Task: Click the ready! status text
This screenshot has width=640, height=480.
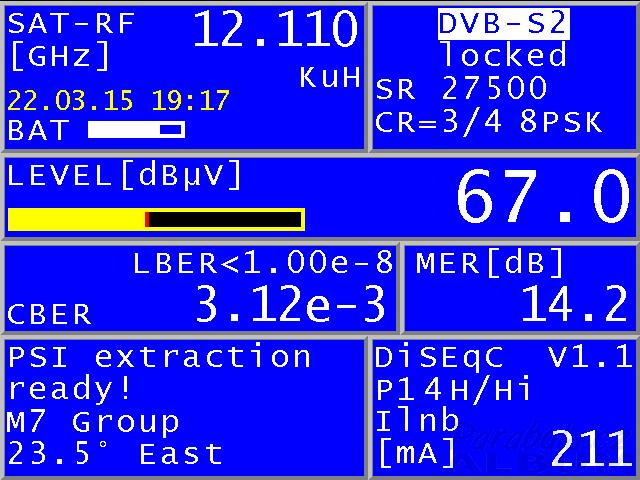Action: [x=69, y=388]
